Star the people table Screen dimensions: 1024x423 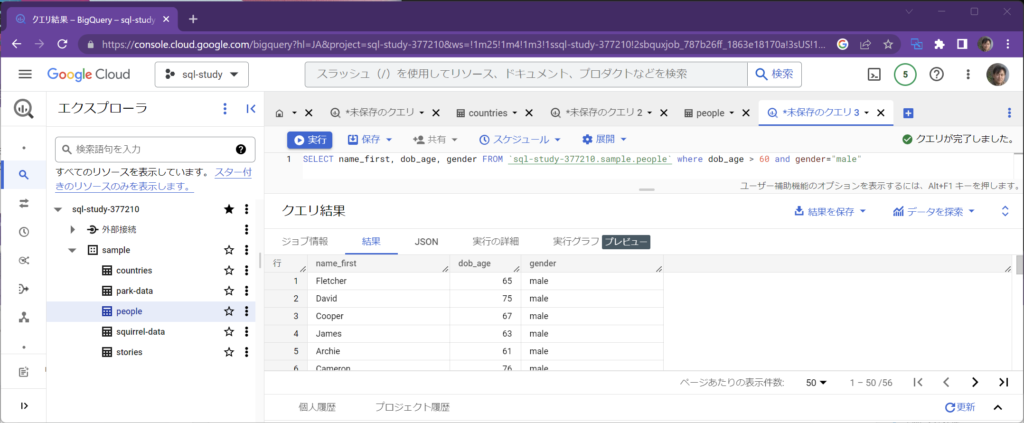pos(229,311)
